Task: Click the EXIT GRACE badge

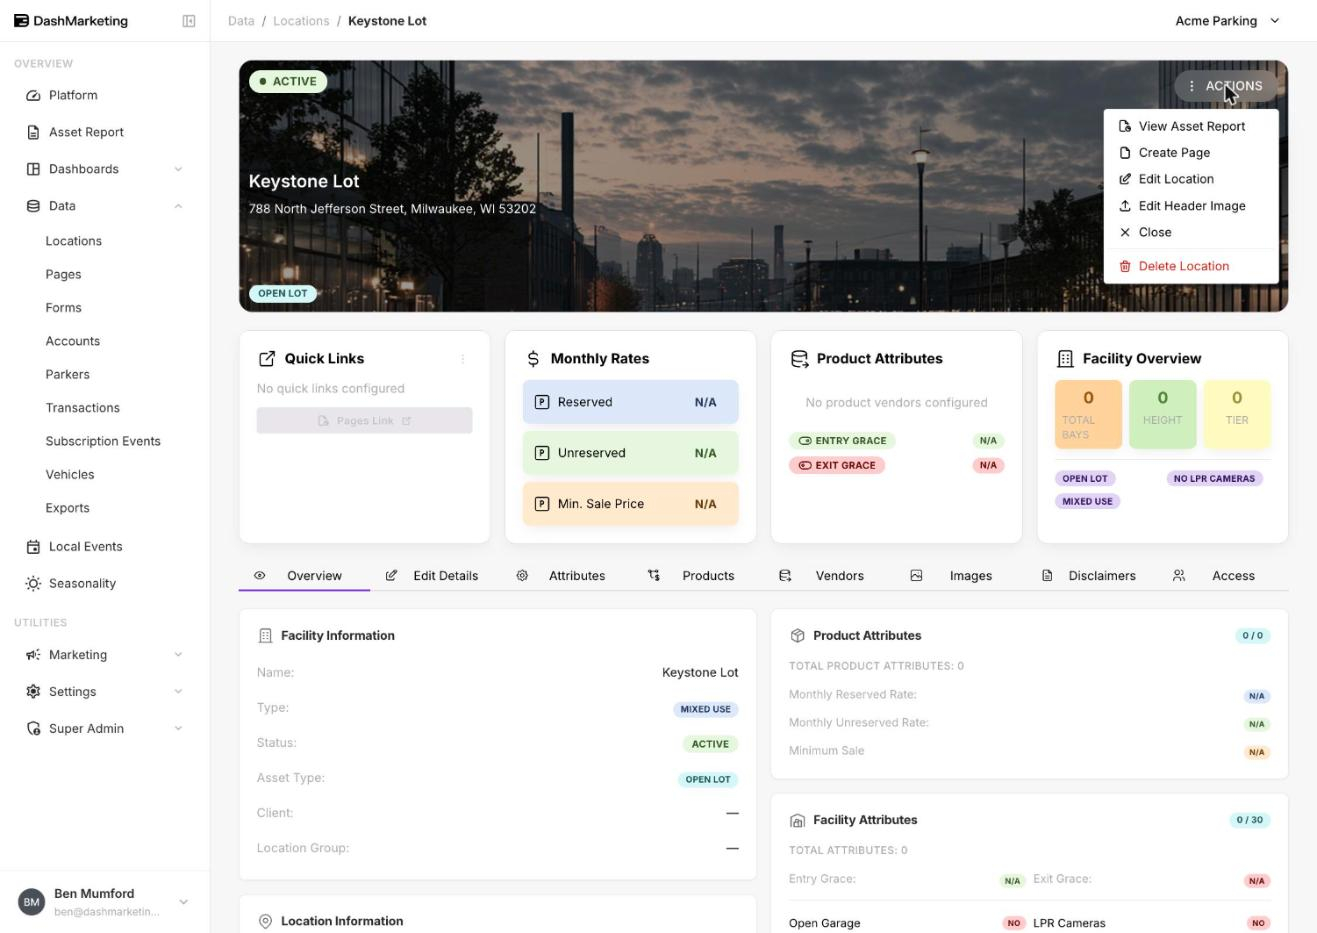Action: (x=837, y=465)
